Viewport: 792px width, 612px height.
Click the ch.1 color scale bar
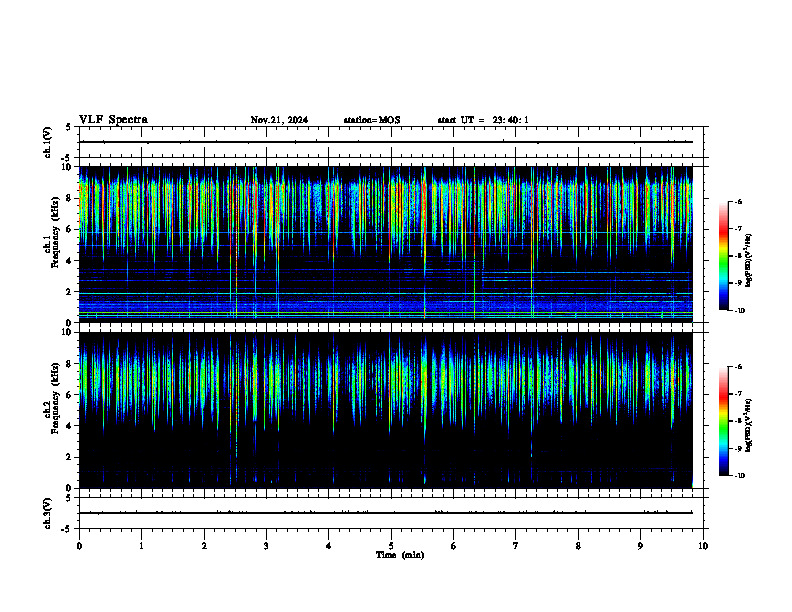pyautogui.click(x=723, y=256)
